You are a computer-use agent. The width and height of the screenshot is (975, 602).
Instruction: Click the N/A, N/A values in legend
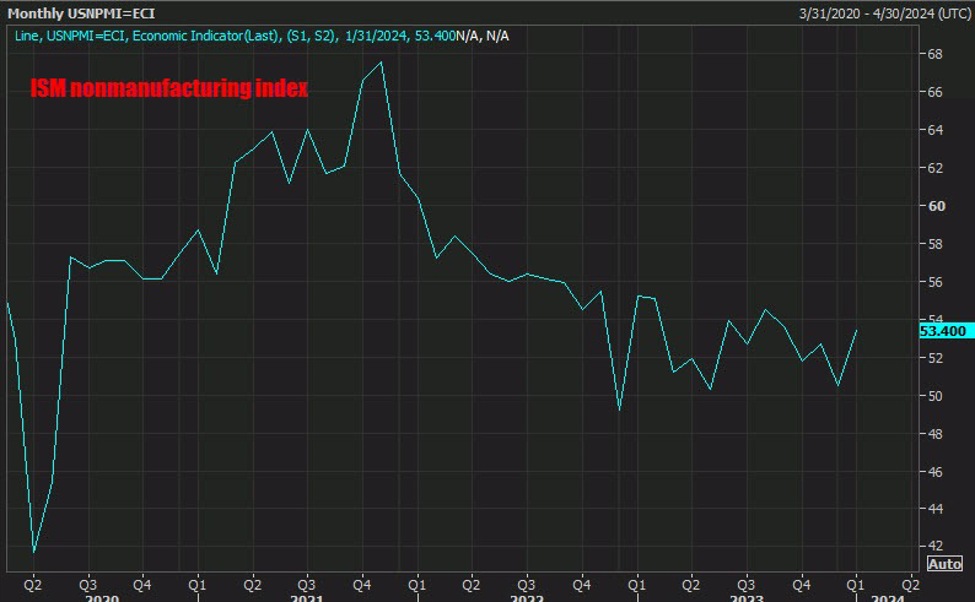point(483,36)
